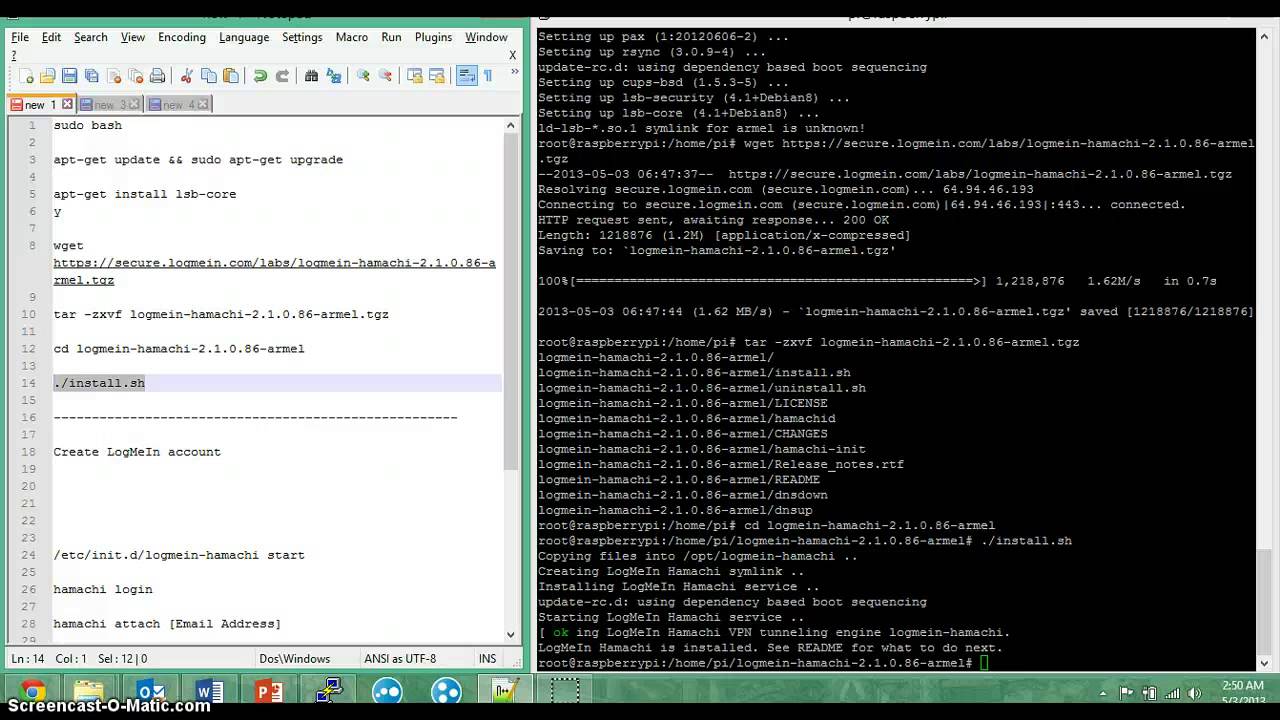Click the network signal tray icon
The width and height of the screenshot is (1280, 720).
1172,693
